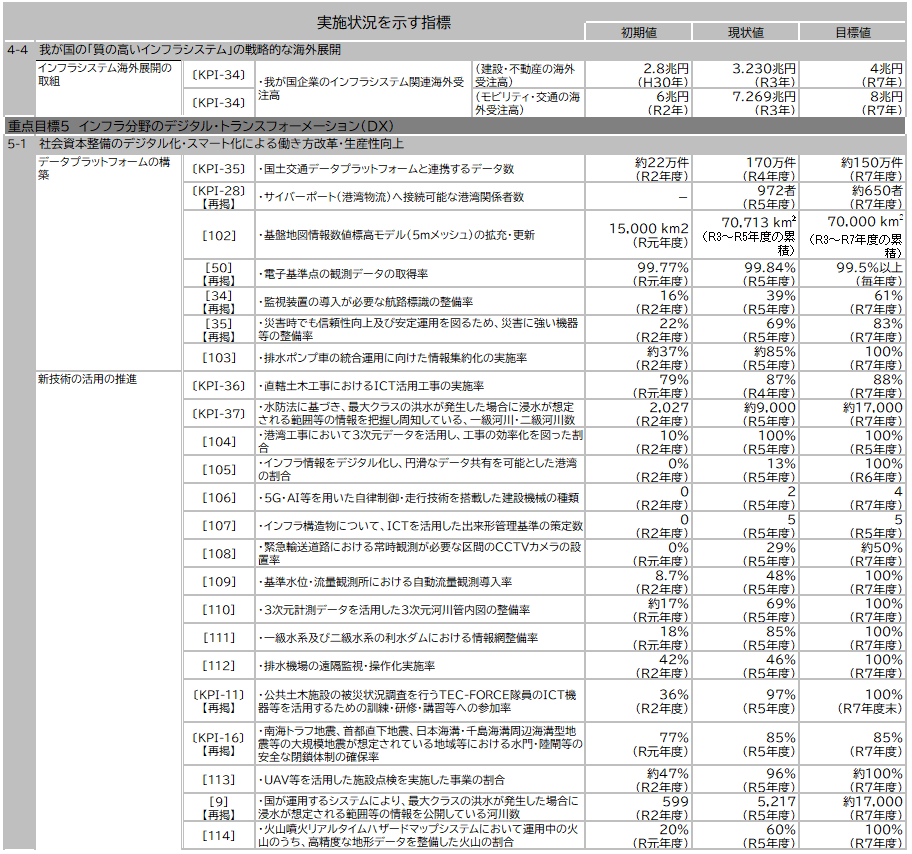Click the 重点目標5 DX heading bar

[454, 126]
